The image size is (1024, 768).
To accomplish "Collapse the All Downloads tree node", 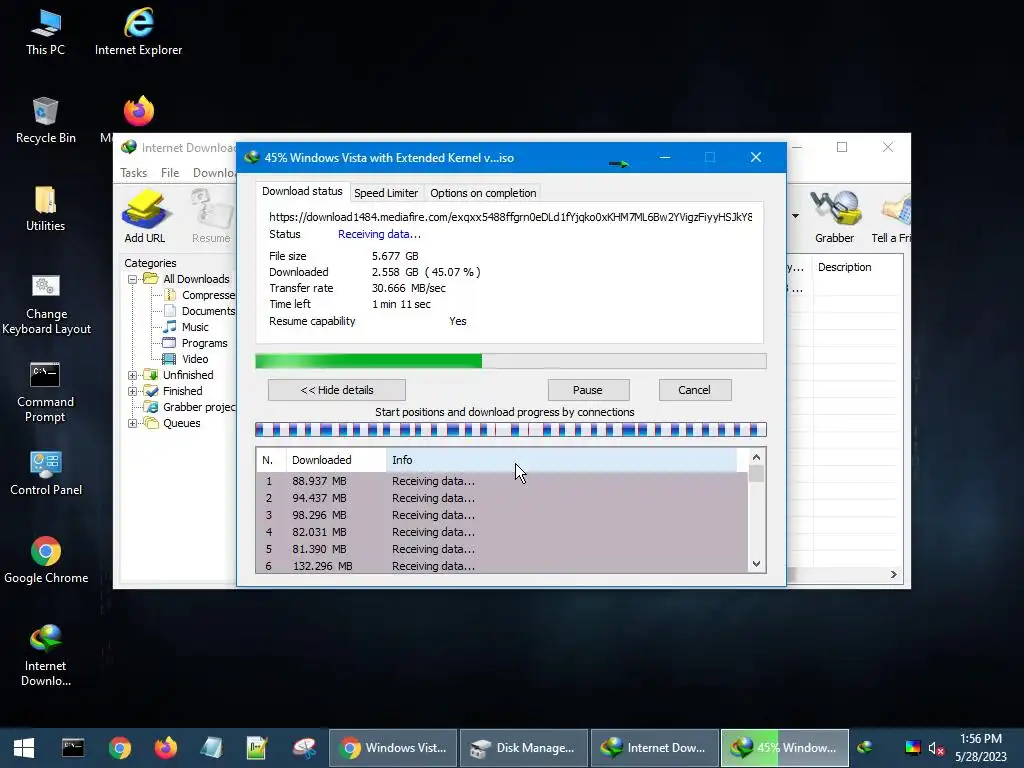I will tap(133, 280).
